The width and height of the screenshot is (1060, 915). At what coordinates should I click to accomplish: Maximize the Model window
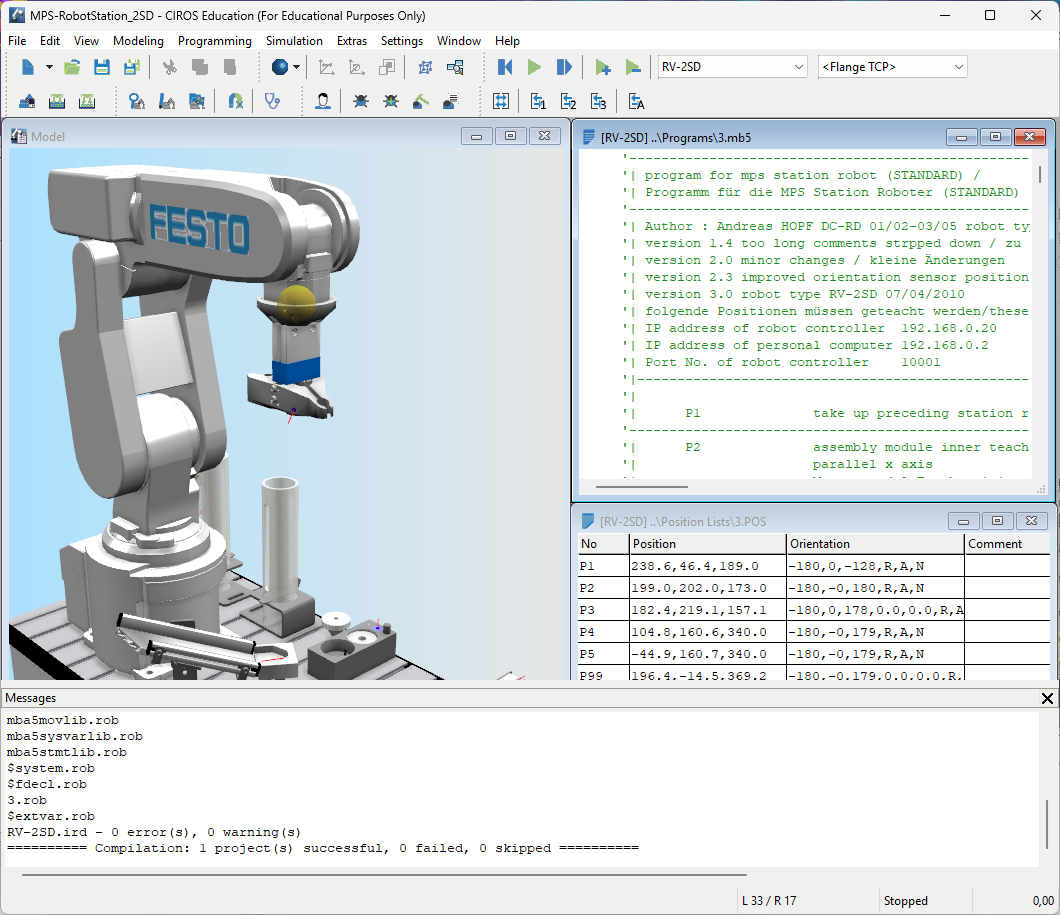pos(510,136)
